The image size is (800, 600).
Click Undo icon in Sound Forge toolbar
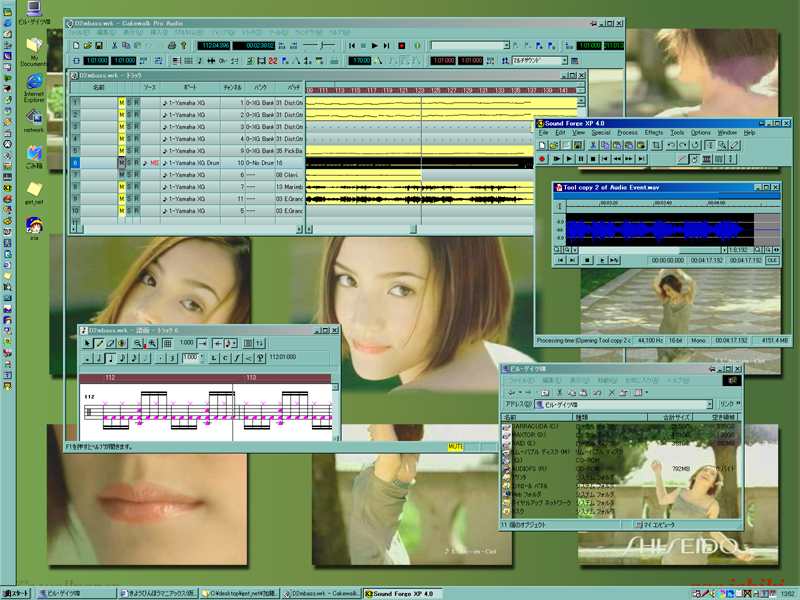(671, 145)
